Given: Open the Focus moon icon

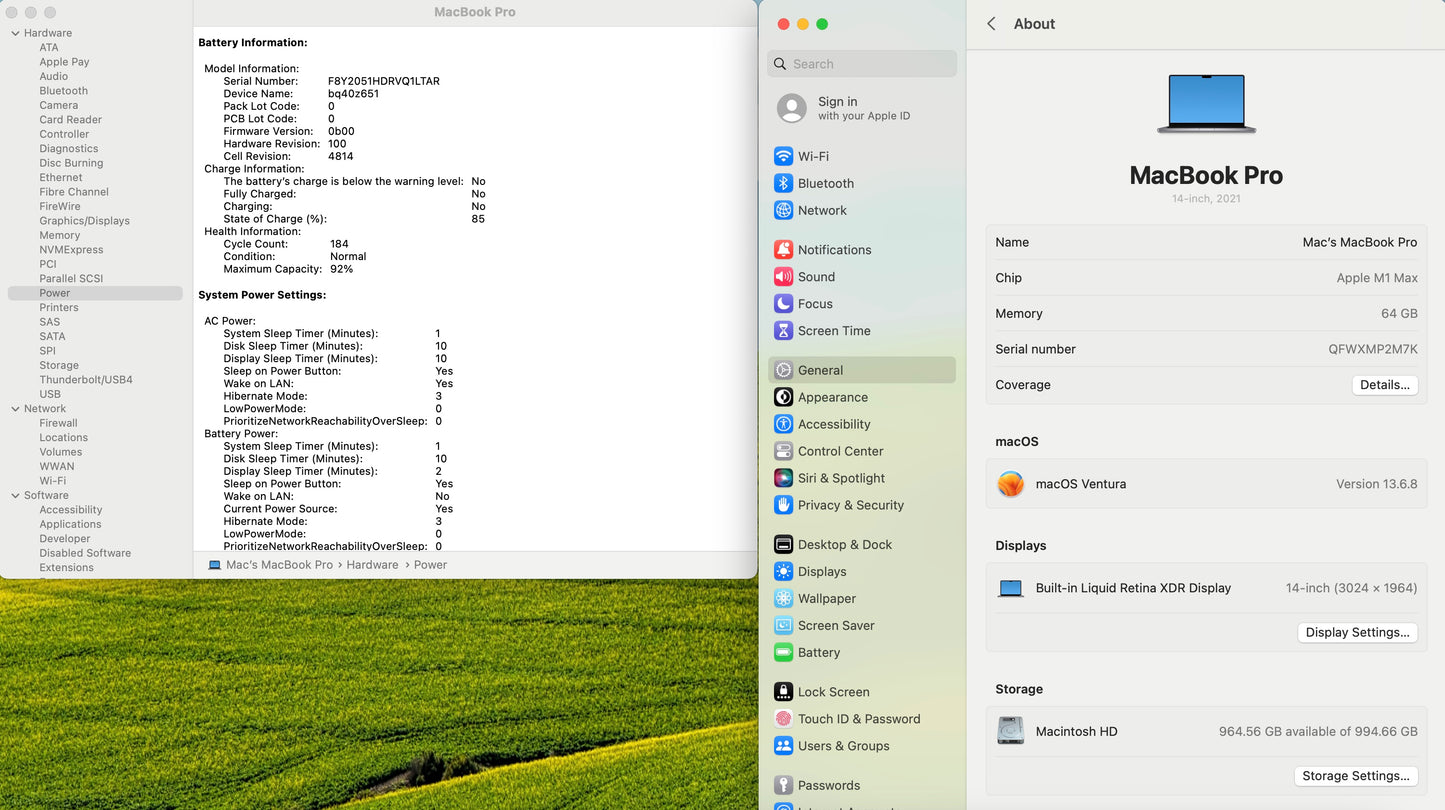Looking at the screenshot, I should pos(784,304).
